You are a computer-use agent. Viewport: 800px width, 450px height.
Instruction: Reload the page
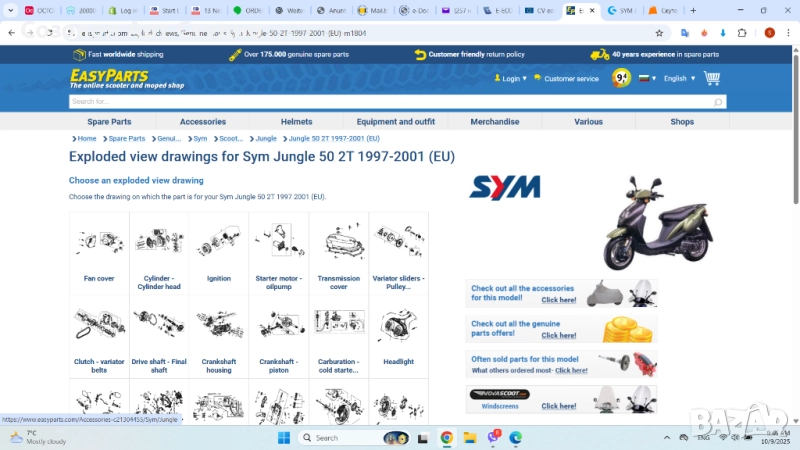(49, 33)
